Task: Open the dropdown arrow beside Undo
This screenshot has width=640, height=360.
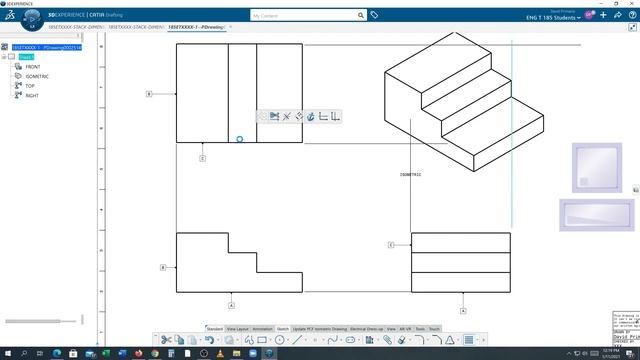Action: tap(218, 340)
